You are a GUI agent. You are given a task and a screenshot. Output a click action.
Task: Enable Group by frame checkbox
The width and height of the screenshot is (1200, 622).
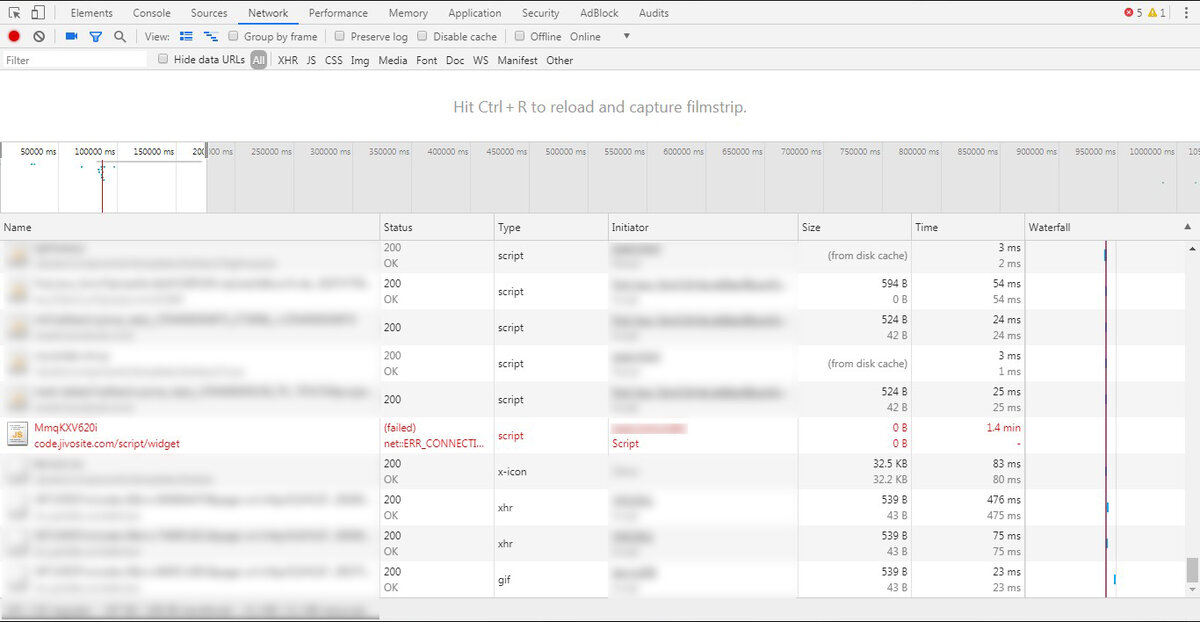[234, 36]
